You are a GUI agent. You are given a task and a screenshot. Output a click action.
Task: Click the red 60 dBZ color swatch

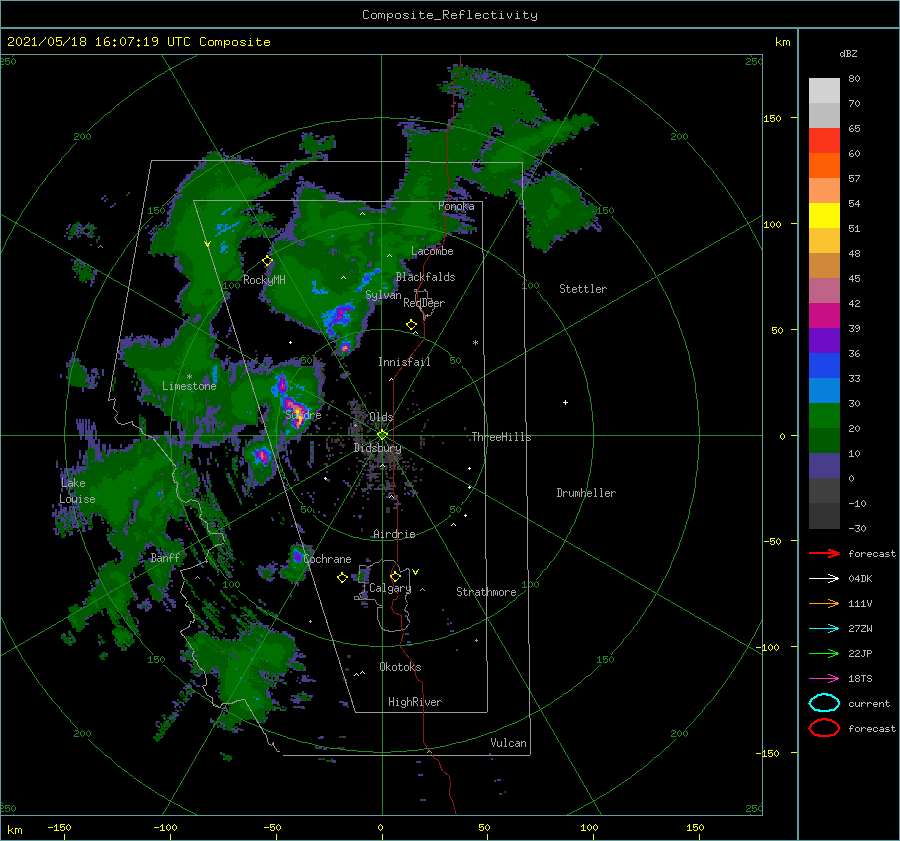tap(824, 141)
